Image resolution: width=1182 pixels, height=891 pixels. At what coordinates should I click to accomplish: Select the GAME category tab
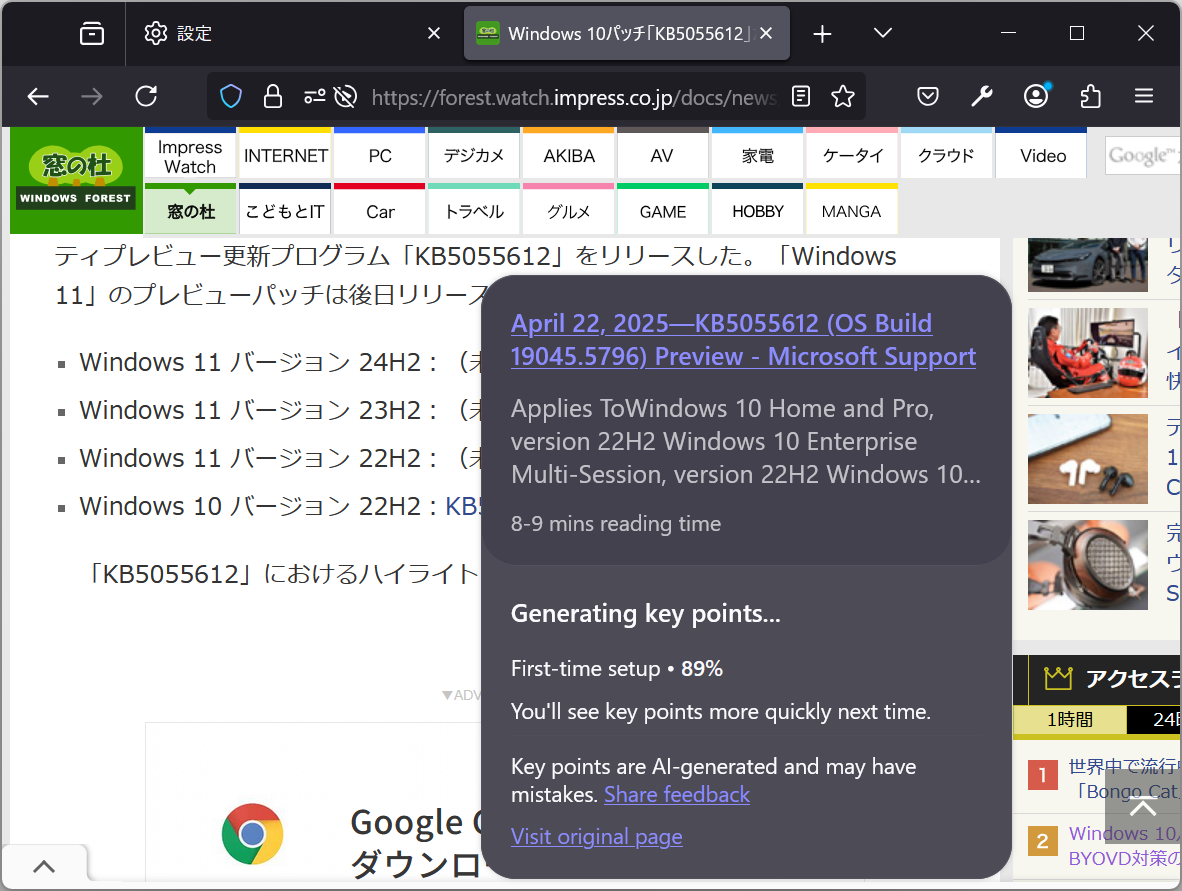(662, 211)
